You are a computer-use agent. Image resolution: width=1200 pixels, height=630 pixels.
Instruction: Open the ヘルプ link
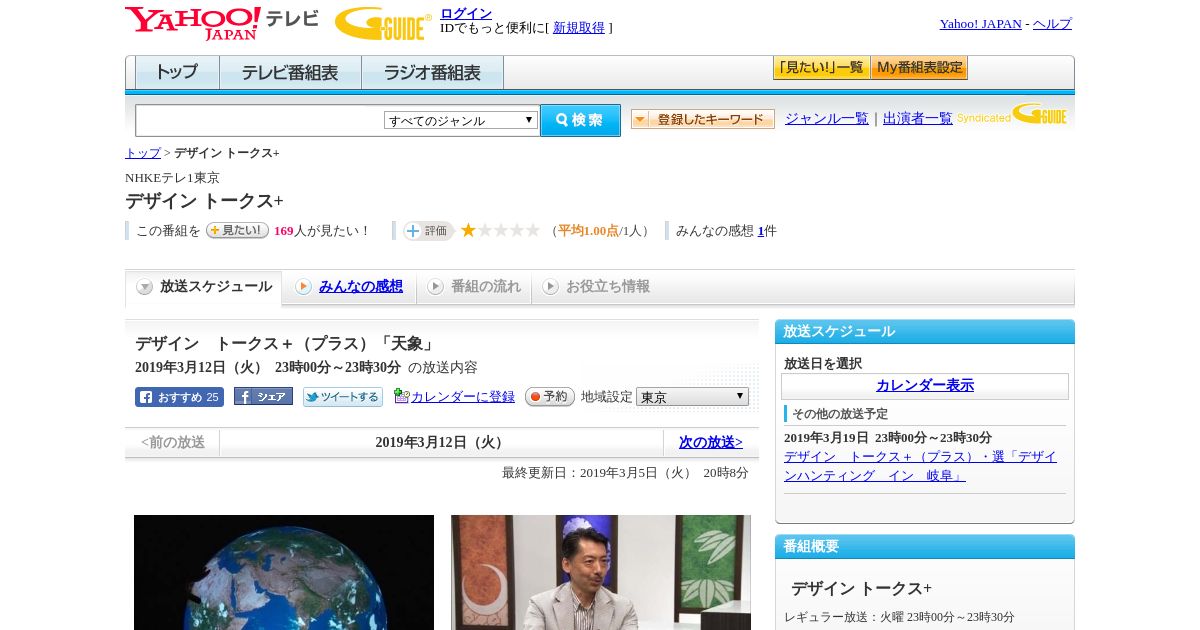pos(1052,24)
